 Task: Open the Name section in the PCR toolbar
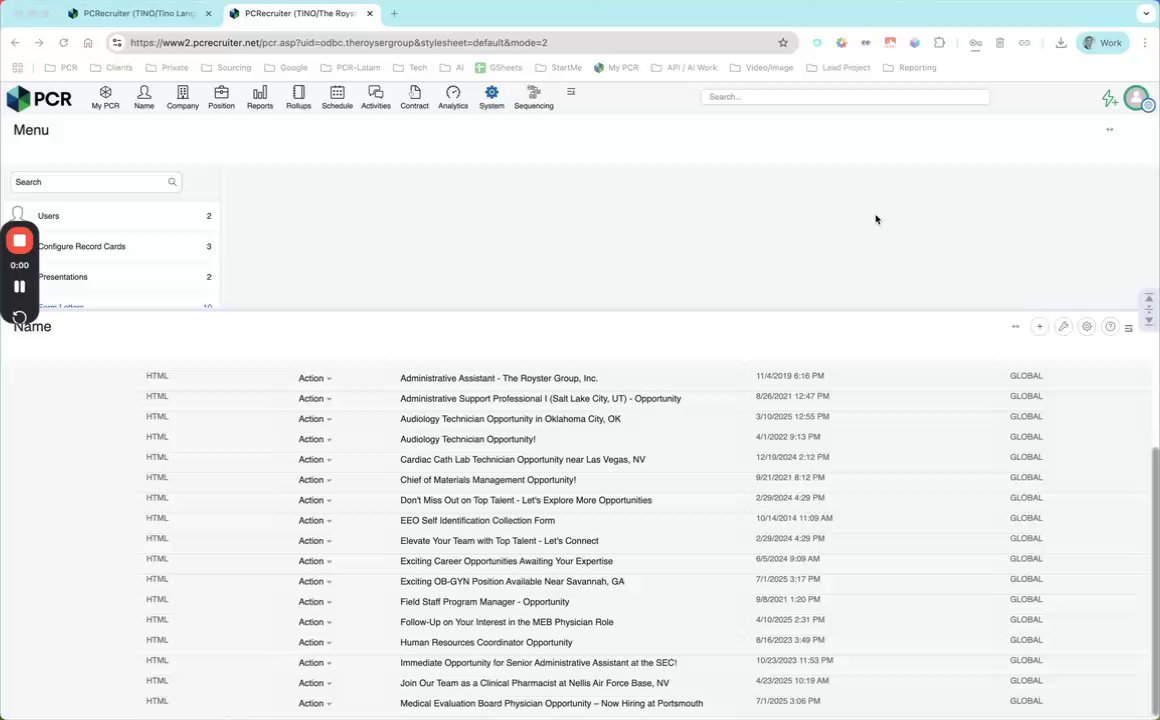point(144,97)
